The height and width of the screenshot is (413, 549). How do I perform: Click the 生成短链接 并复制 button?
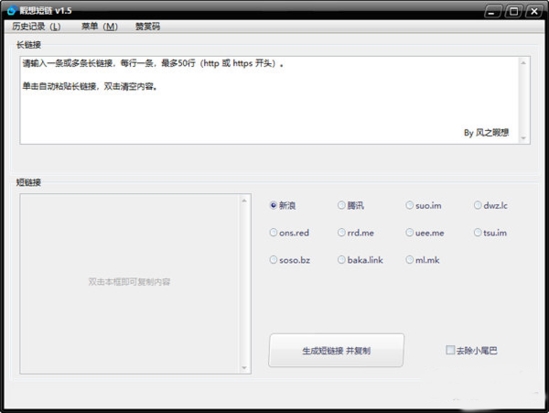[336, 350]
